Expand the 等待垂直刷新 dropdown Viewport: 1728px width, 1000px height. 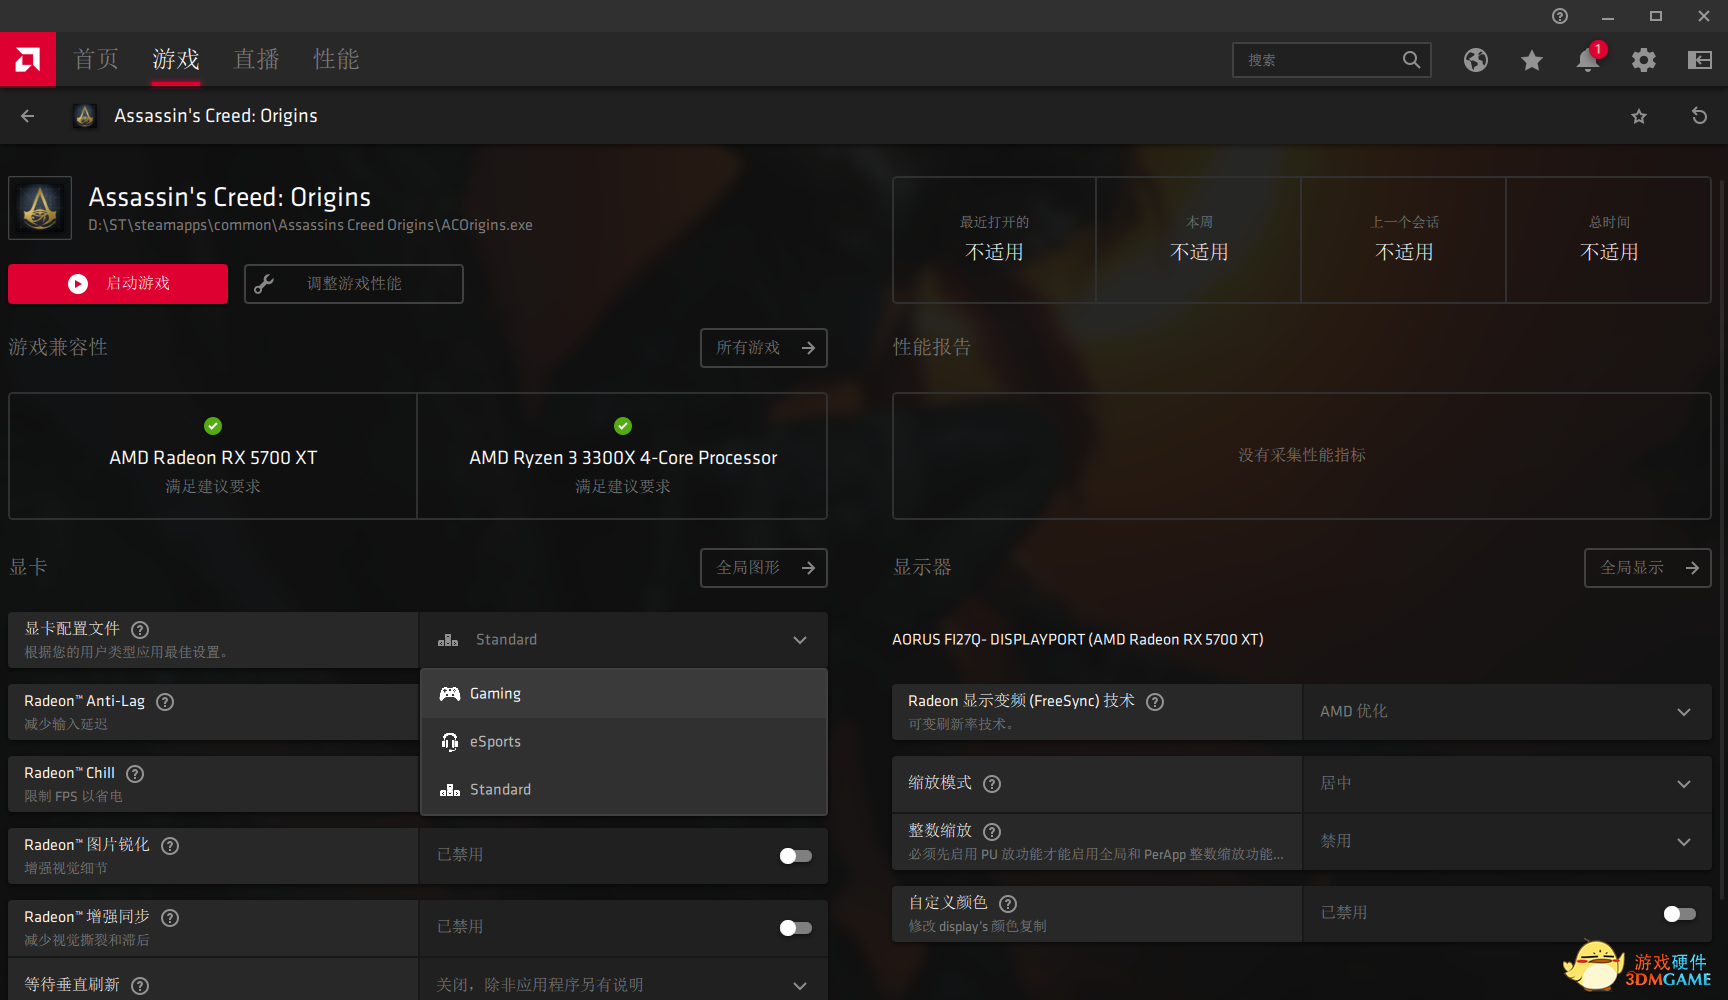pyautogui.click(x=623, y=984)
